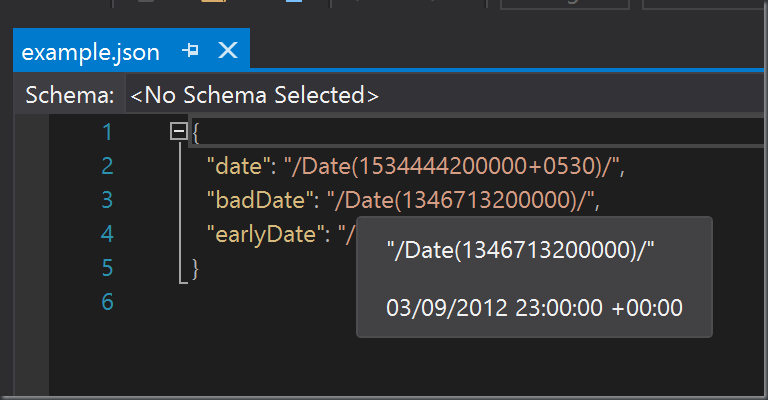Click line number 6 in gutter

click(x=107, y=302)
